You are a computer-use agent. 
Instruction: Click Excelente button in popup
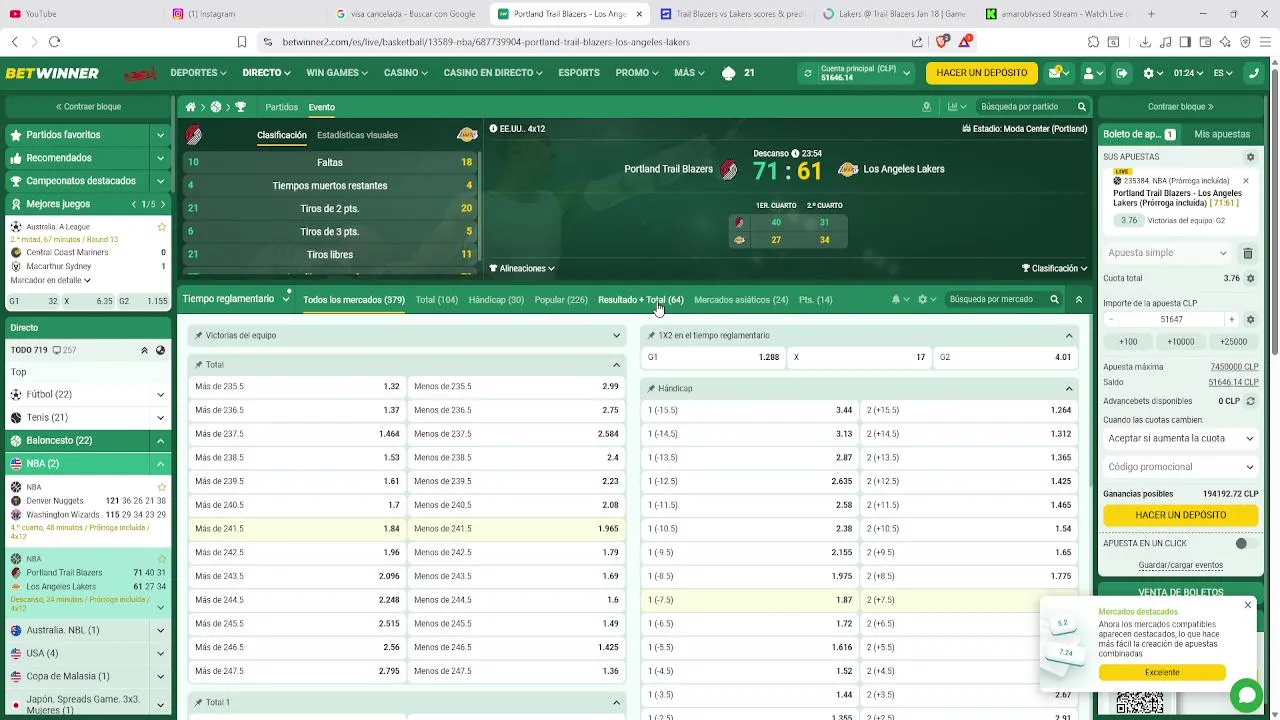(1162, 673)
